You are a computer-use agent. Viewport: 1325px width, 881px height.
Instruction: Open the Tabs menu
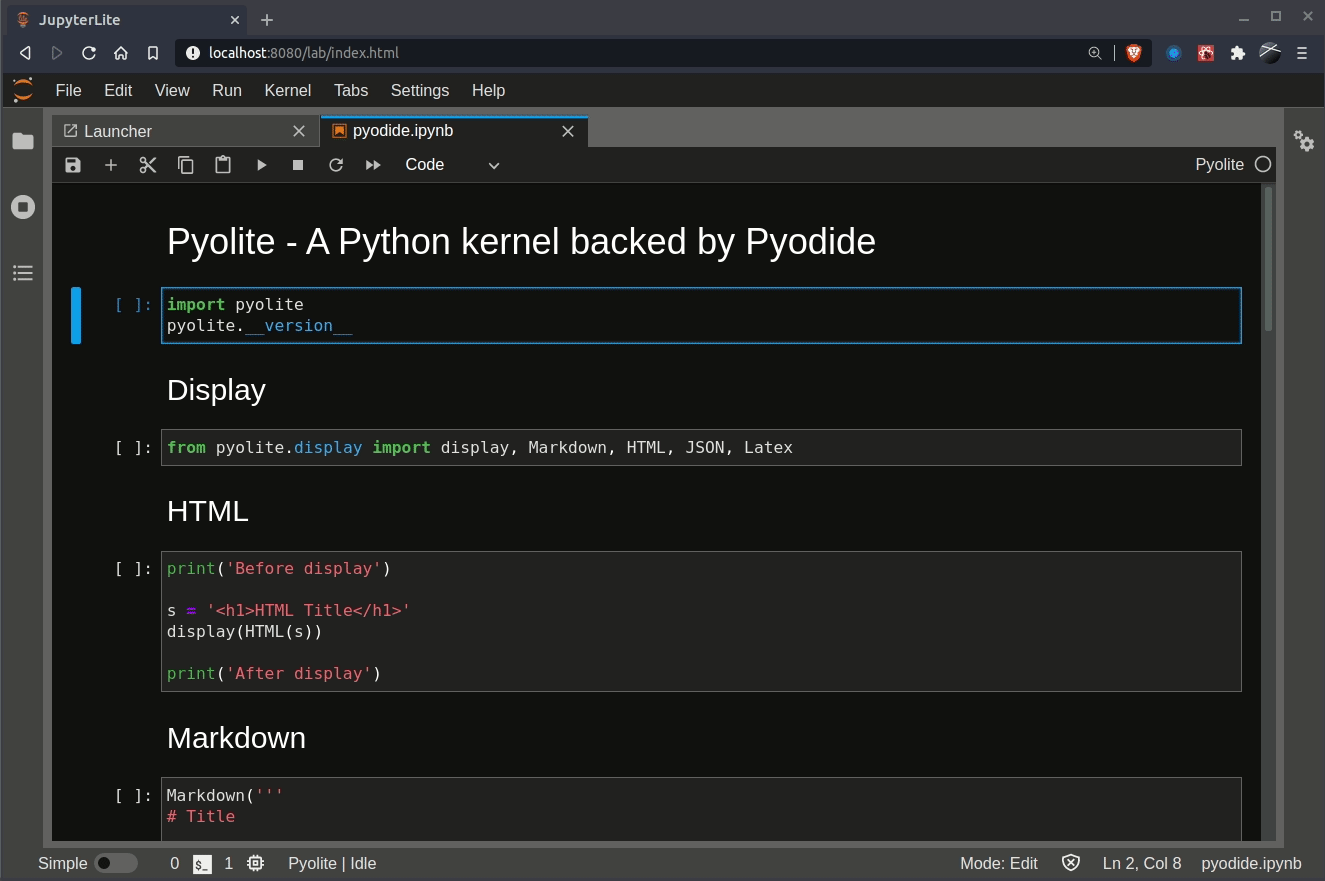[x=351, y=90]
